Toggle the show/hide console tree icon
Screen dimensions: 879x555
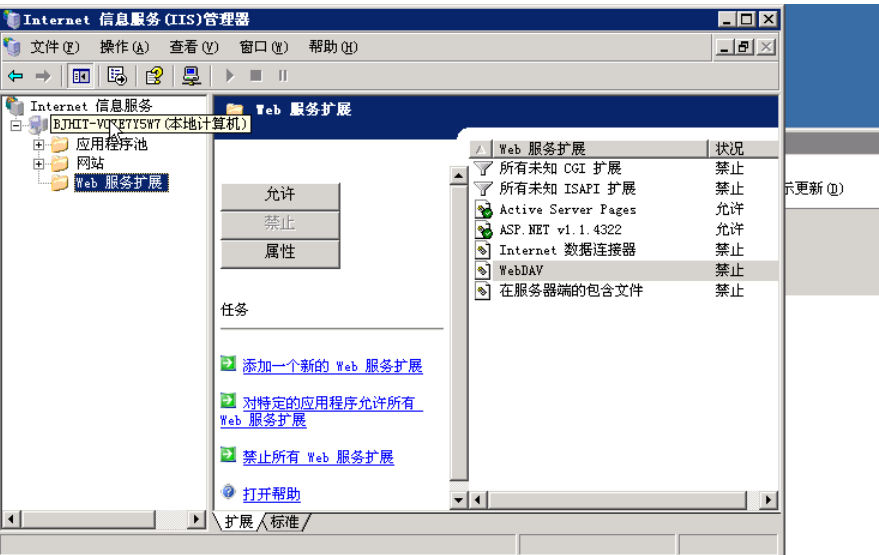coord(81,76)
